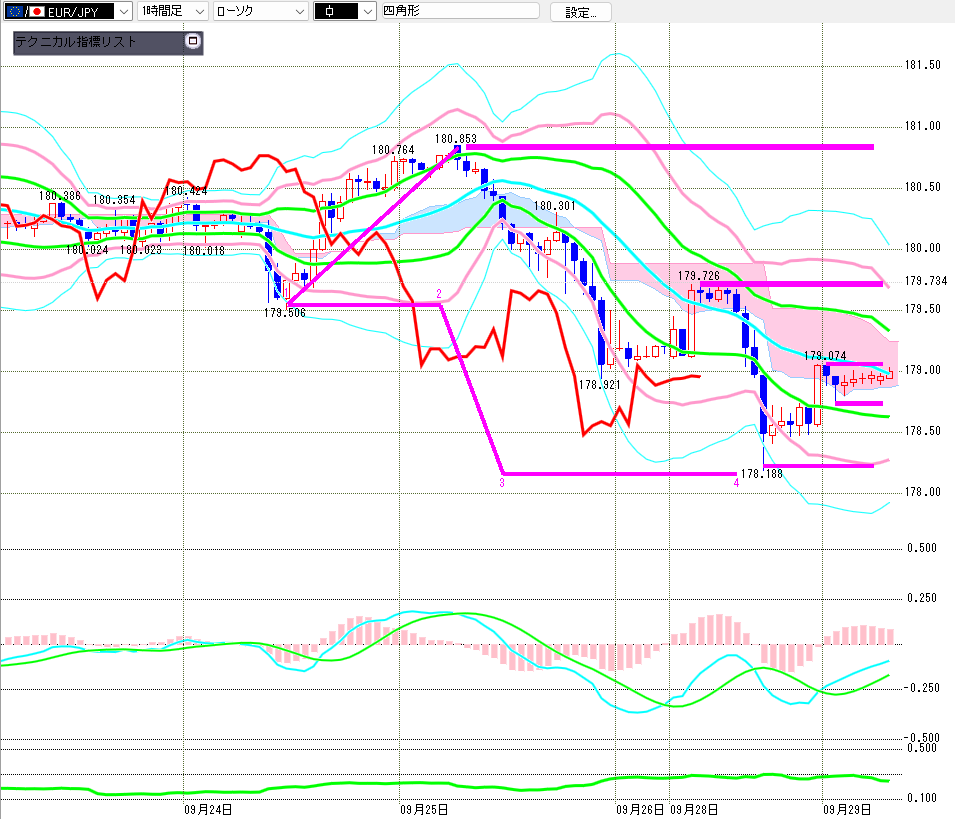Viewport: 955px width, 819px height.
Task: Click the 180.00 price axis label
Action: 922,248
